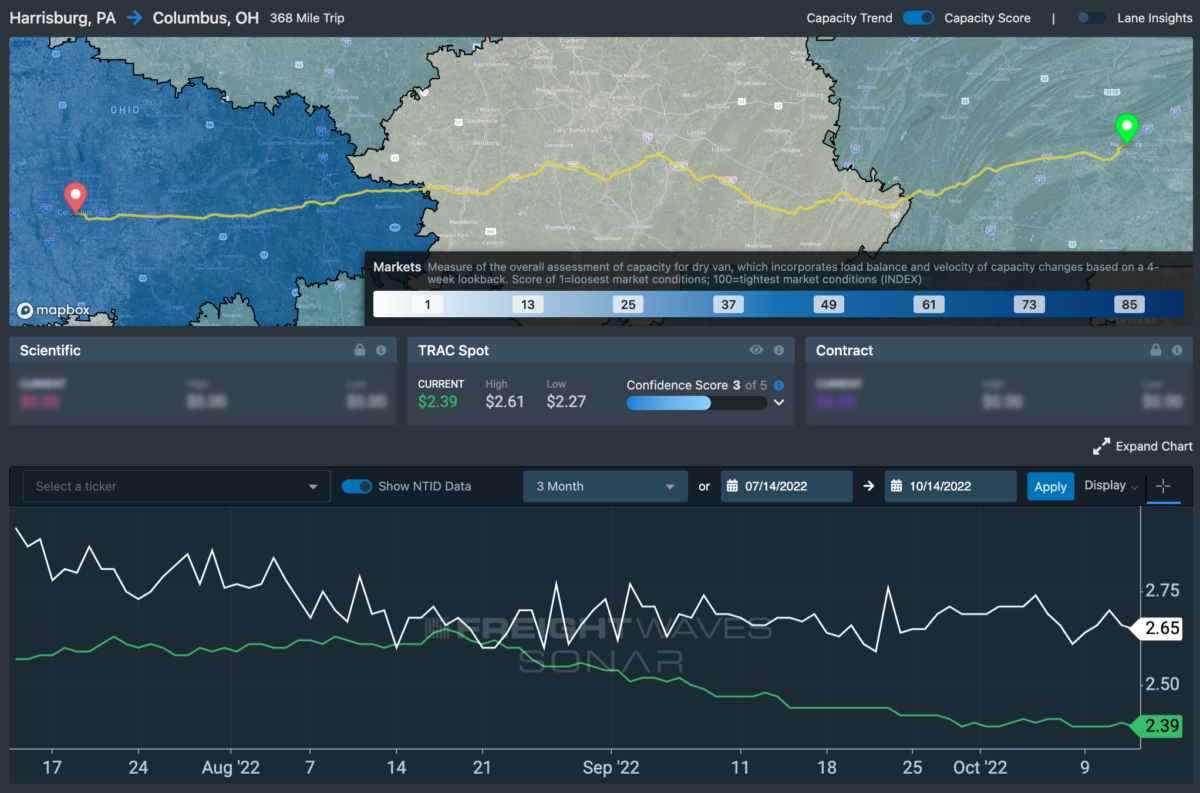Viewport: 1200px width, 793px height.
Task: Enable the Lane Insights toggle
Action: (1091, 18)
